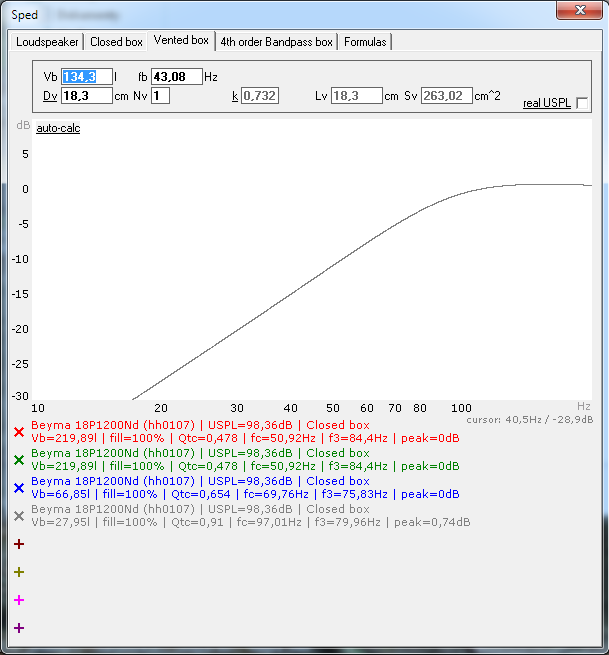
Task: Click the Nv vent count field
Action: pyautogui.click(x=160, y=96)
